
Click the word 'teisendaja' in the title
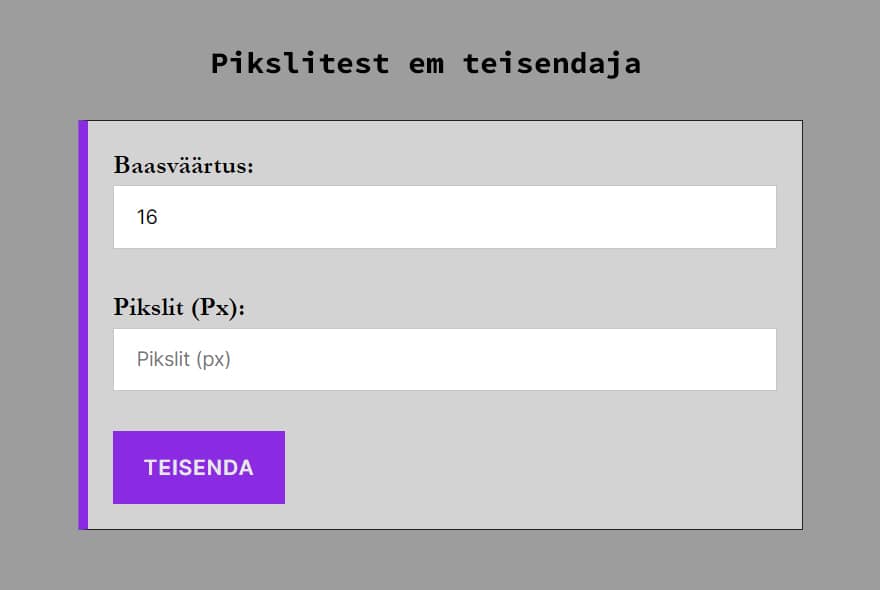551,64
